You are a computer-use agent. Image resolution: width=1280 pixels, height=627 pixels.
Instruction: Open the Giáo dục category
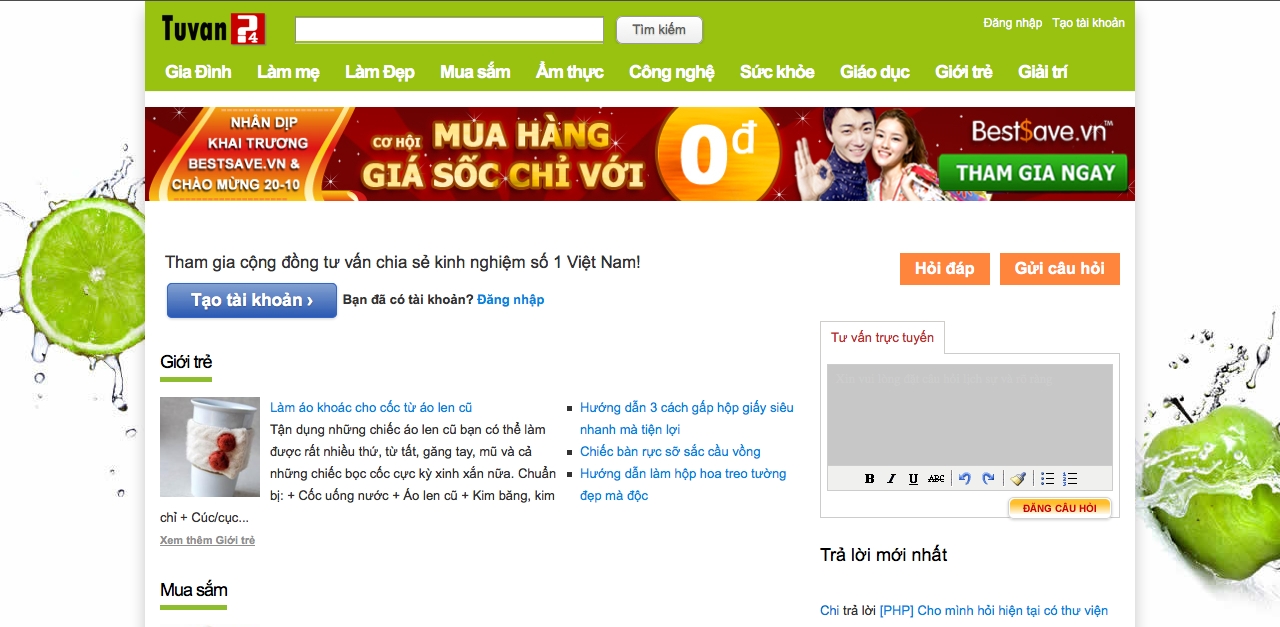click(x=875, y=72)
